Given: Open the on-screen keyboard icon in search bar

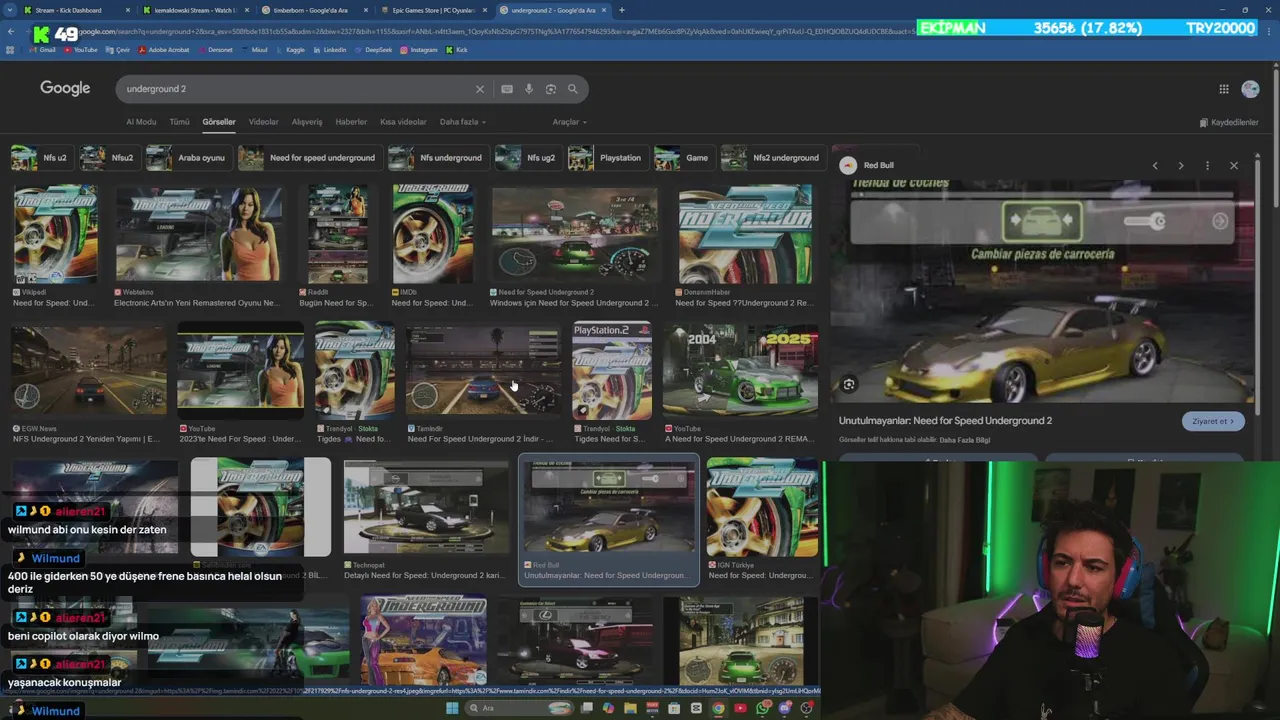Looking at the screenshot, I should pos(507,89).
